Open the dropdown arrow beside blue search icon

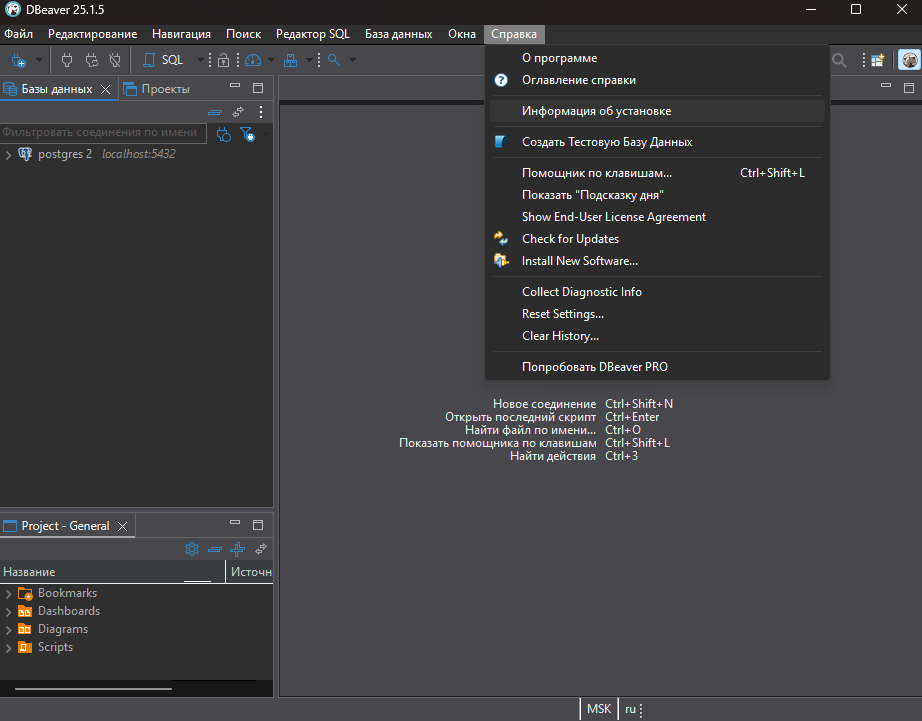click(352, 60)
